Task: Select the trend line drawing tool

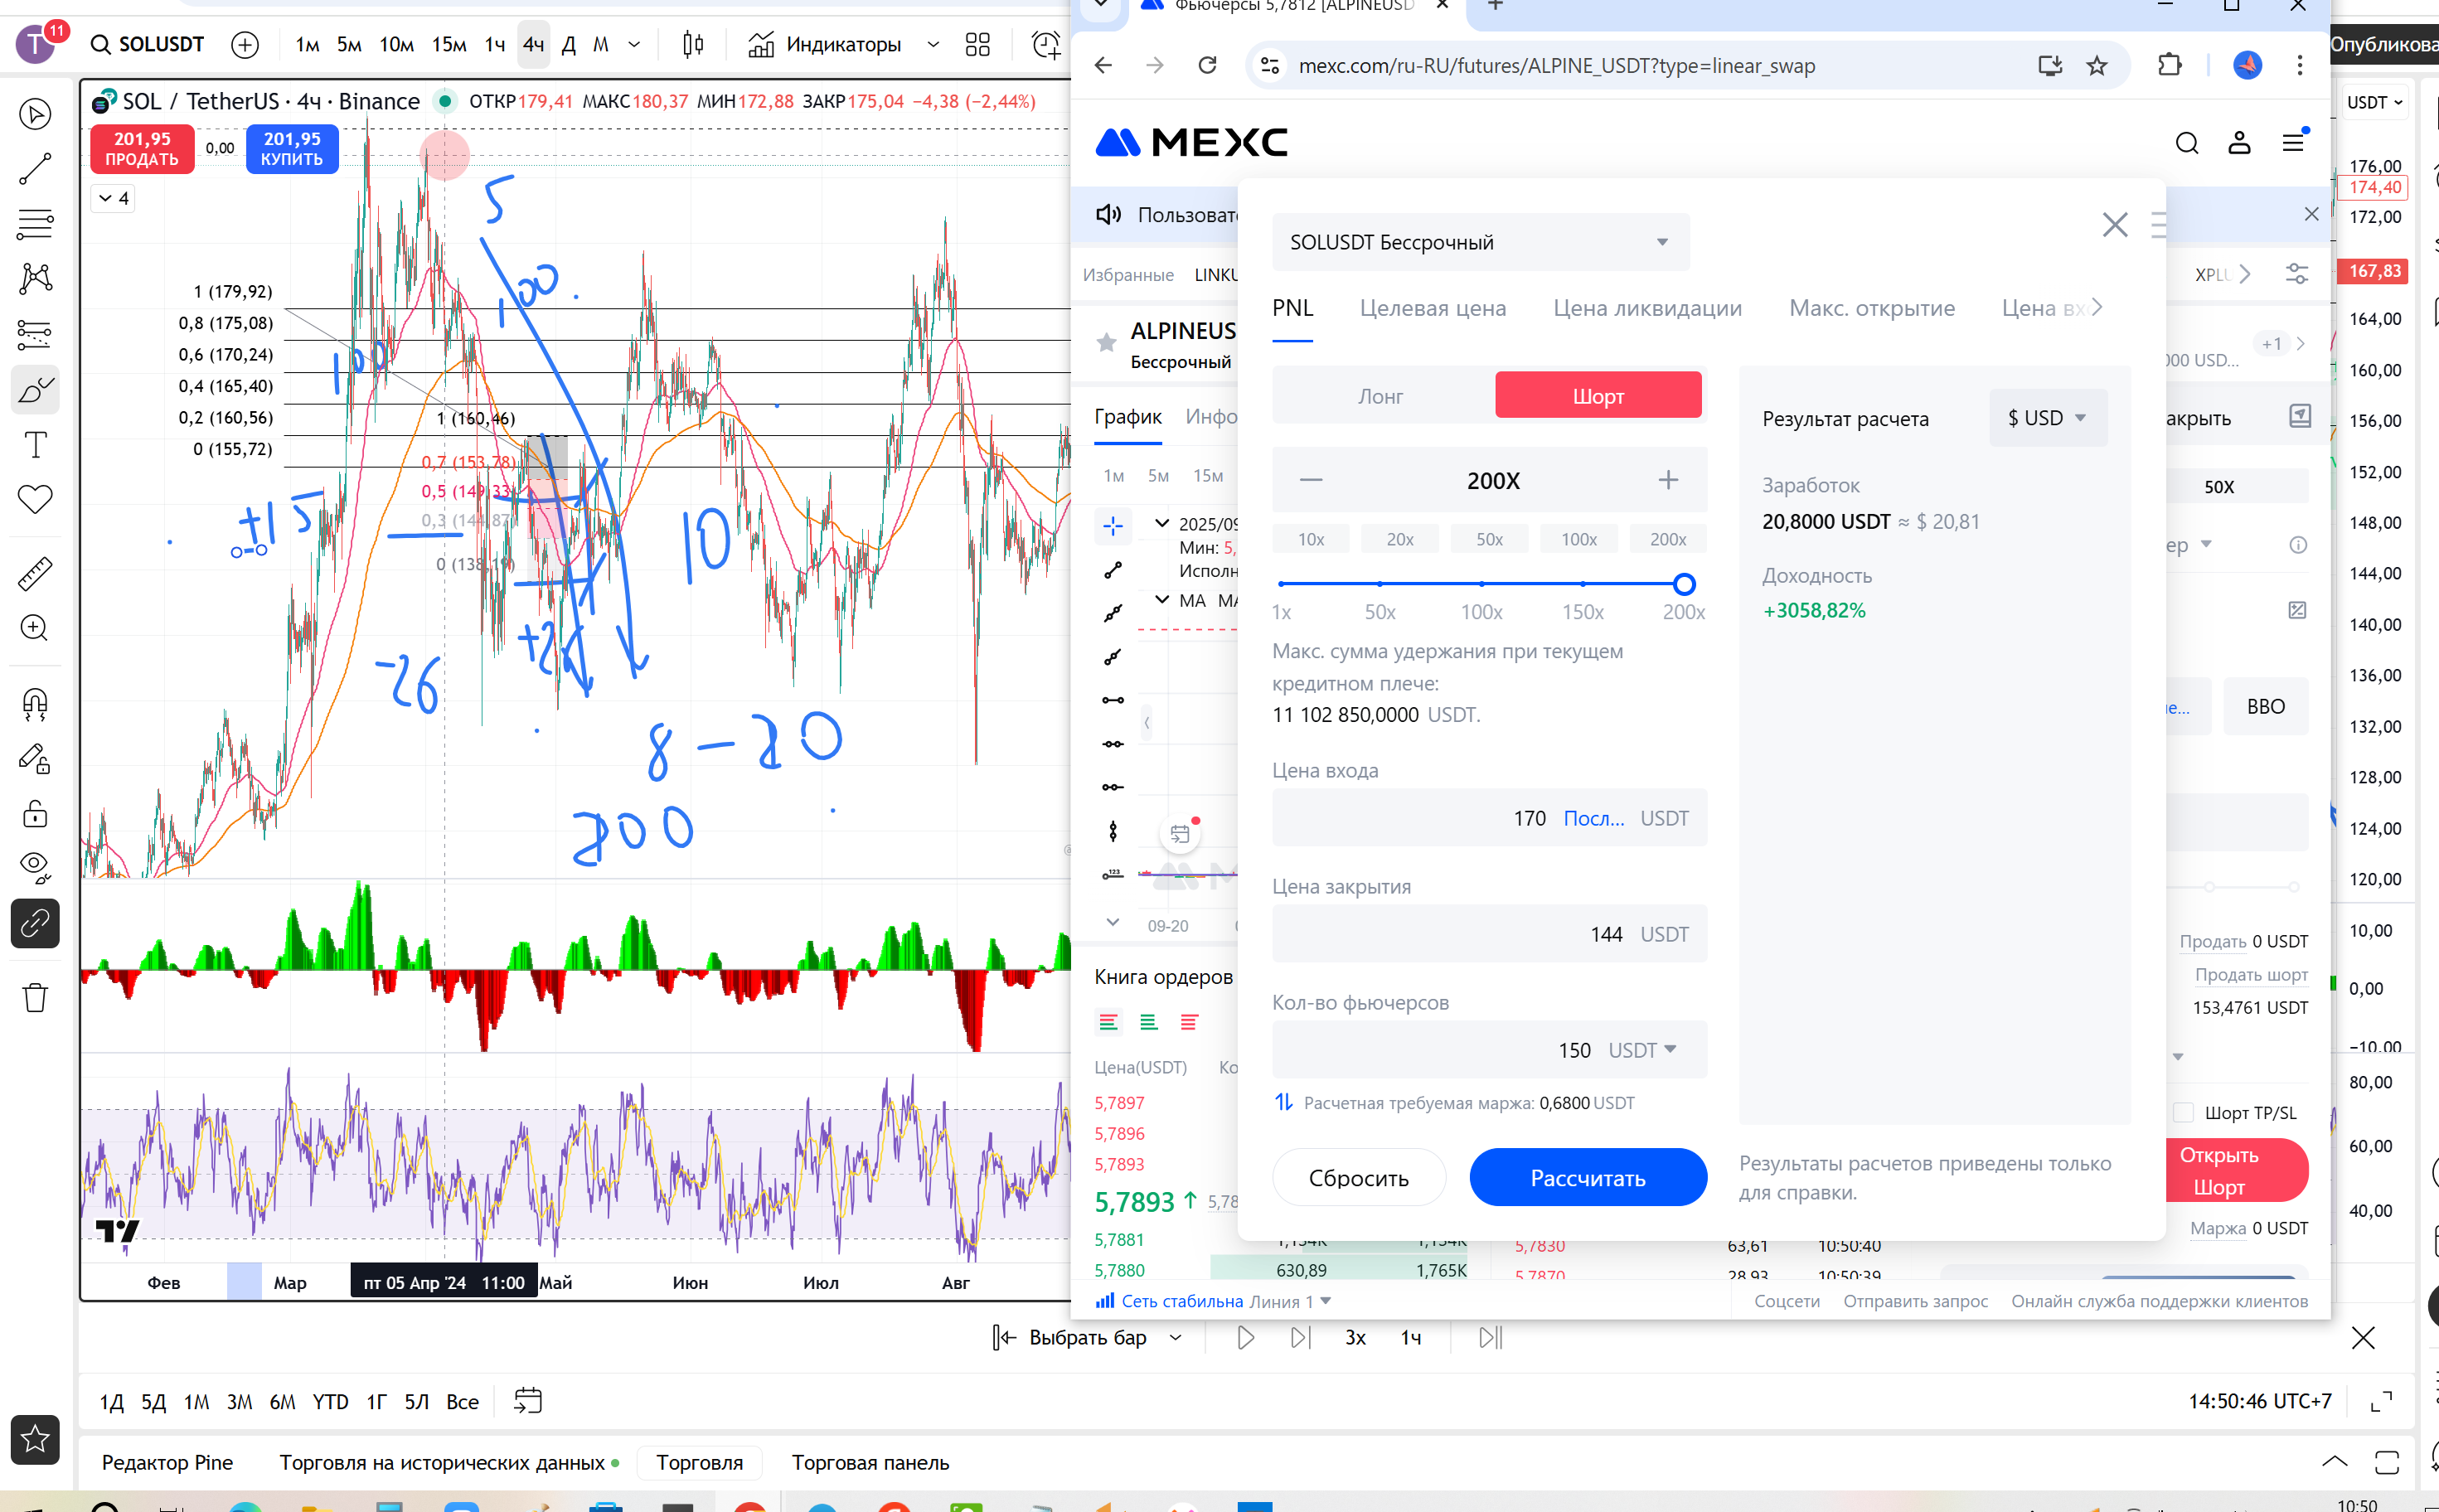Action: click(x=35, y=169)
